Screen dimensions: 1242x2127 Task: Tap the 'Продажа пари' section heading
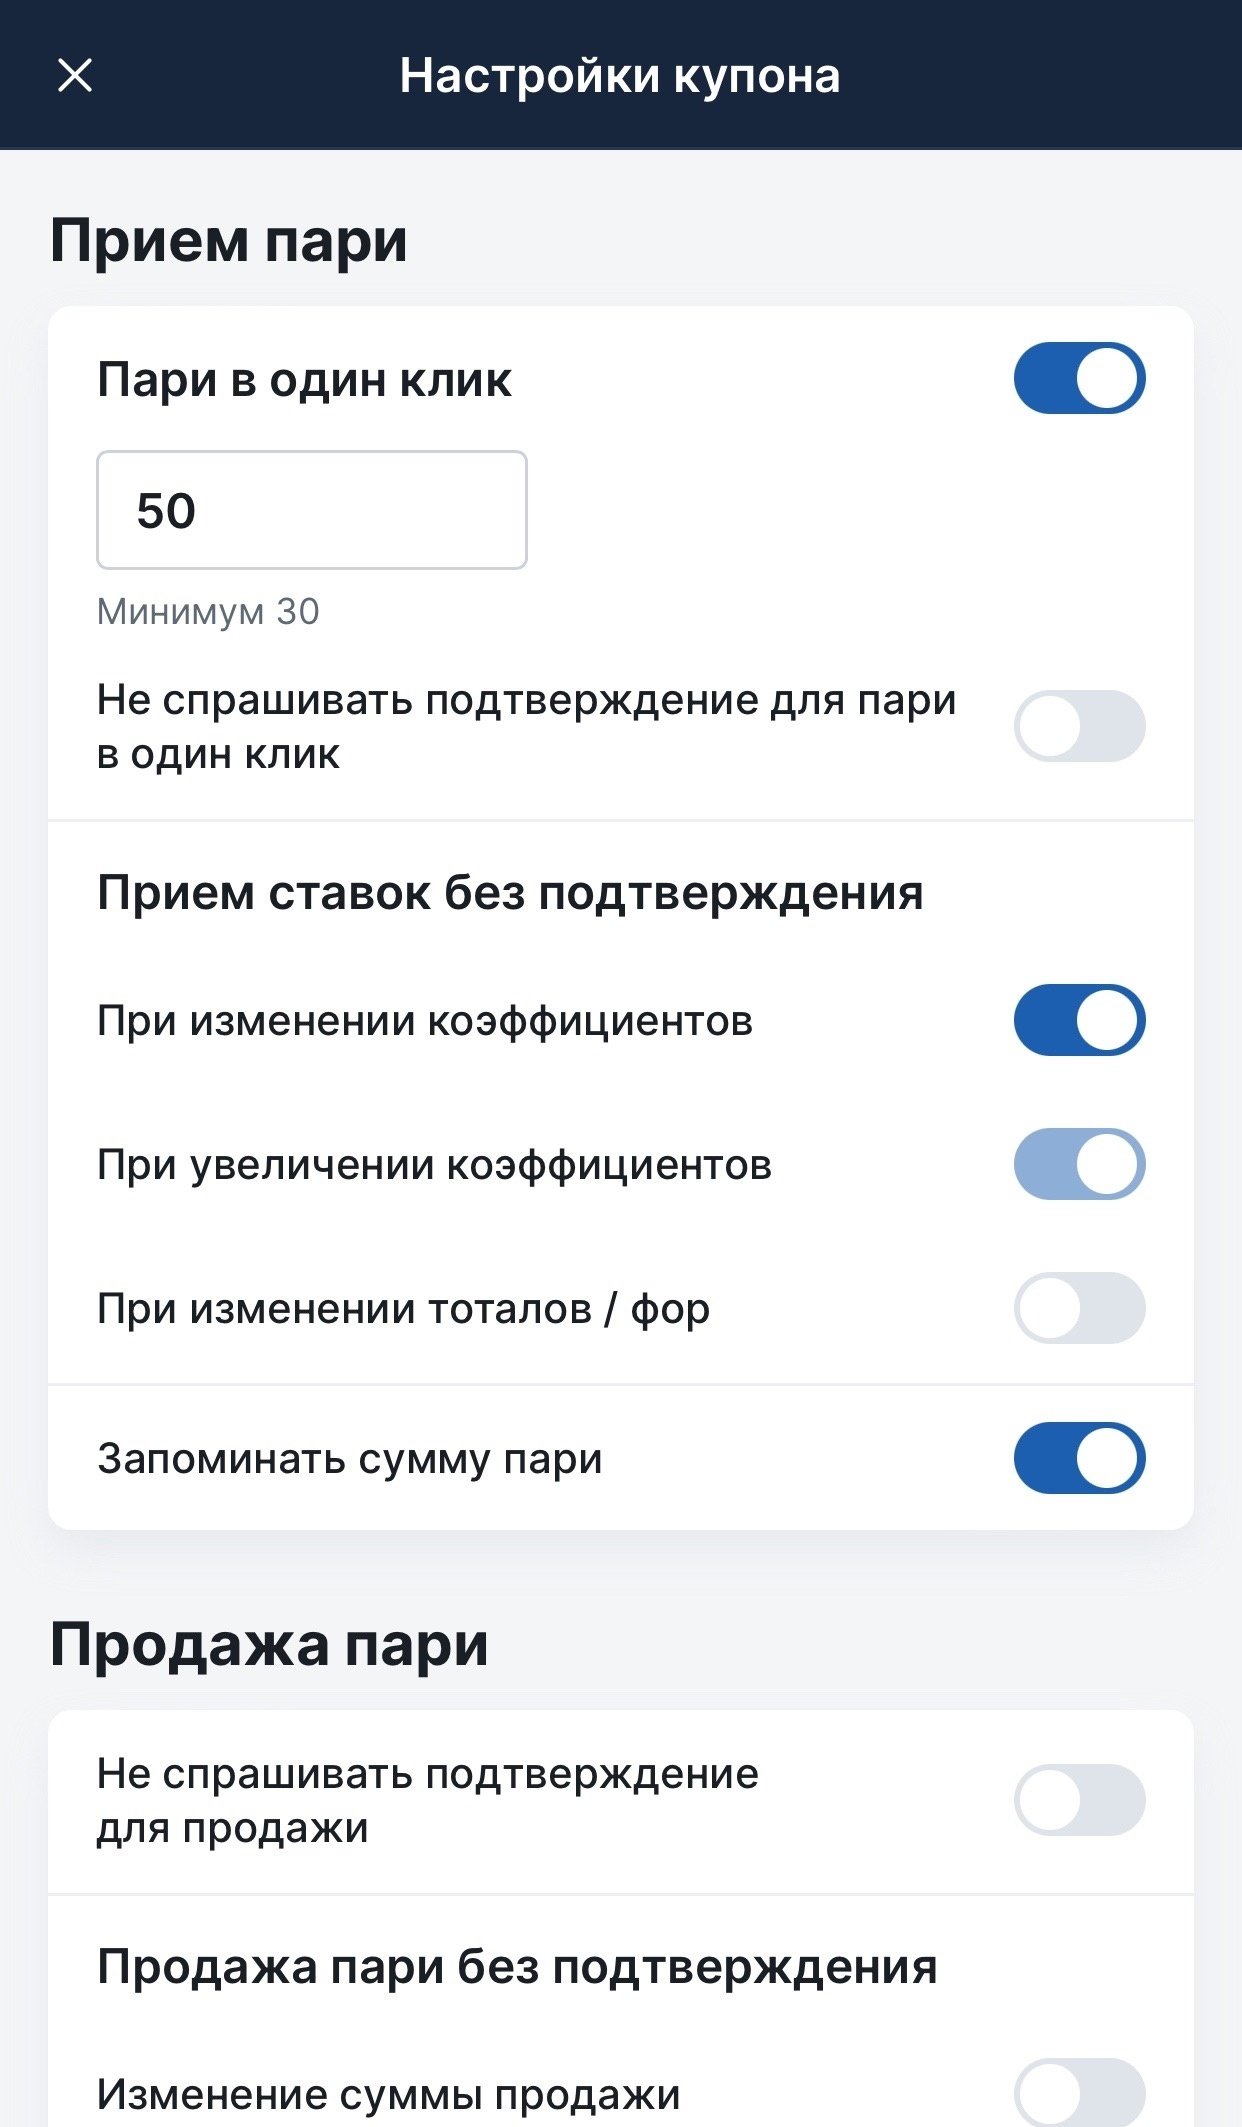269,1645
